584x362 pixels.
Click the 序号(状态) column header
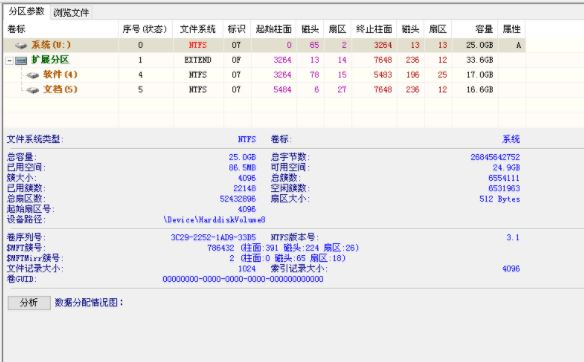145,29
